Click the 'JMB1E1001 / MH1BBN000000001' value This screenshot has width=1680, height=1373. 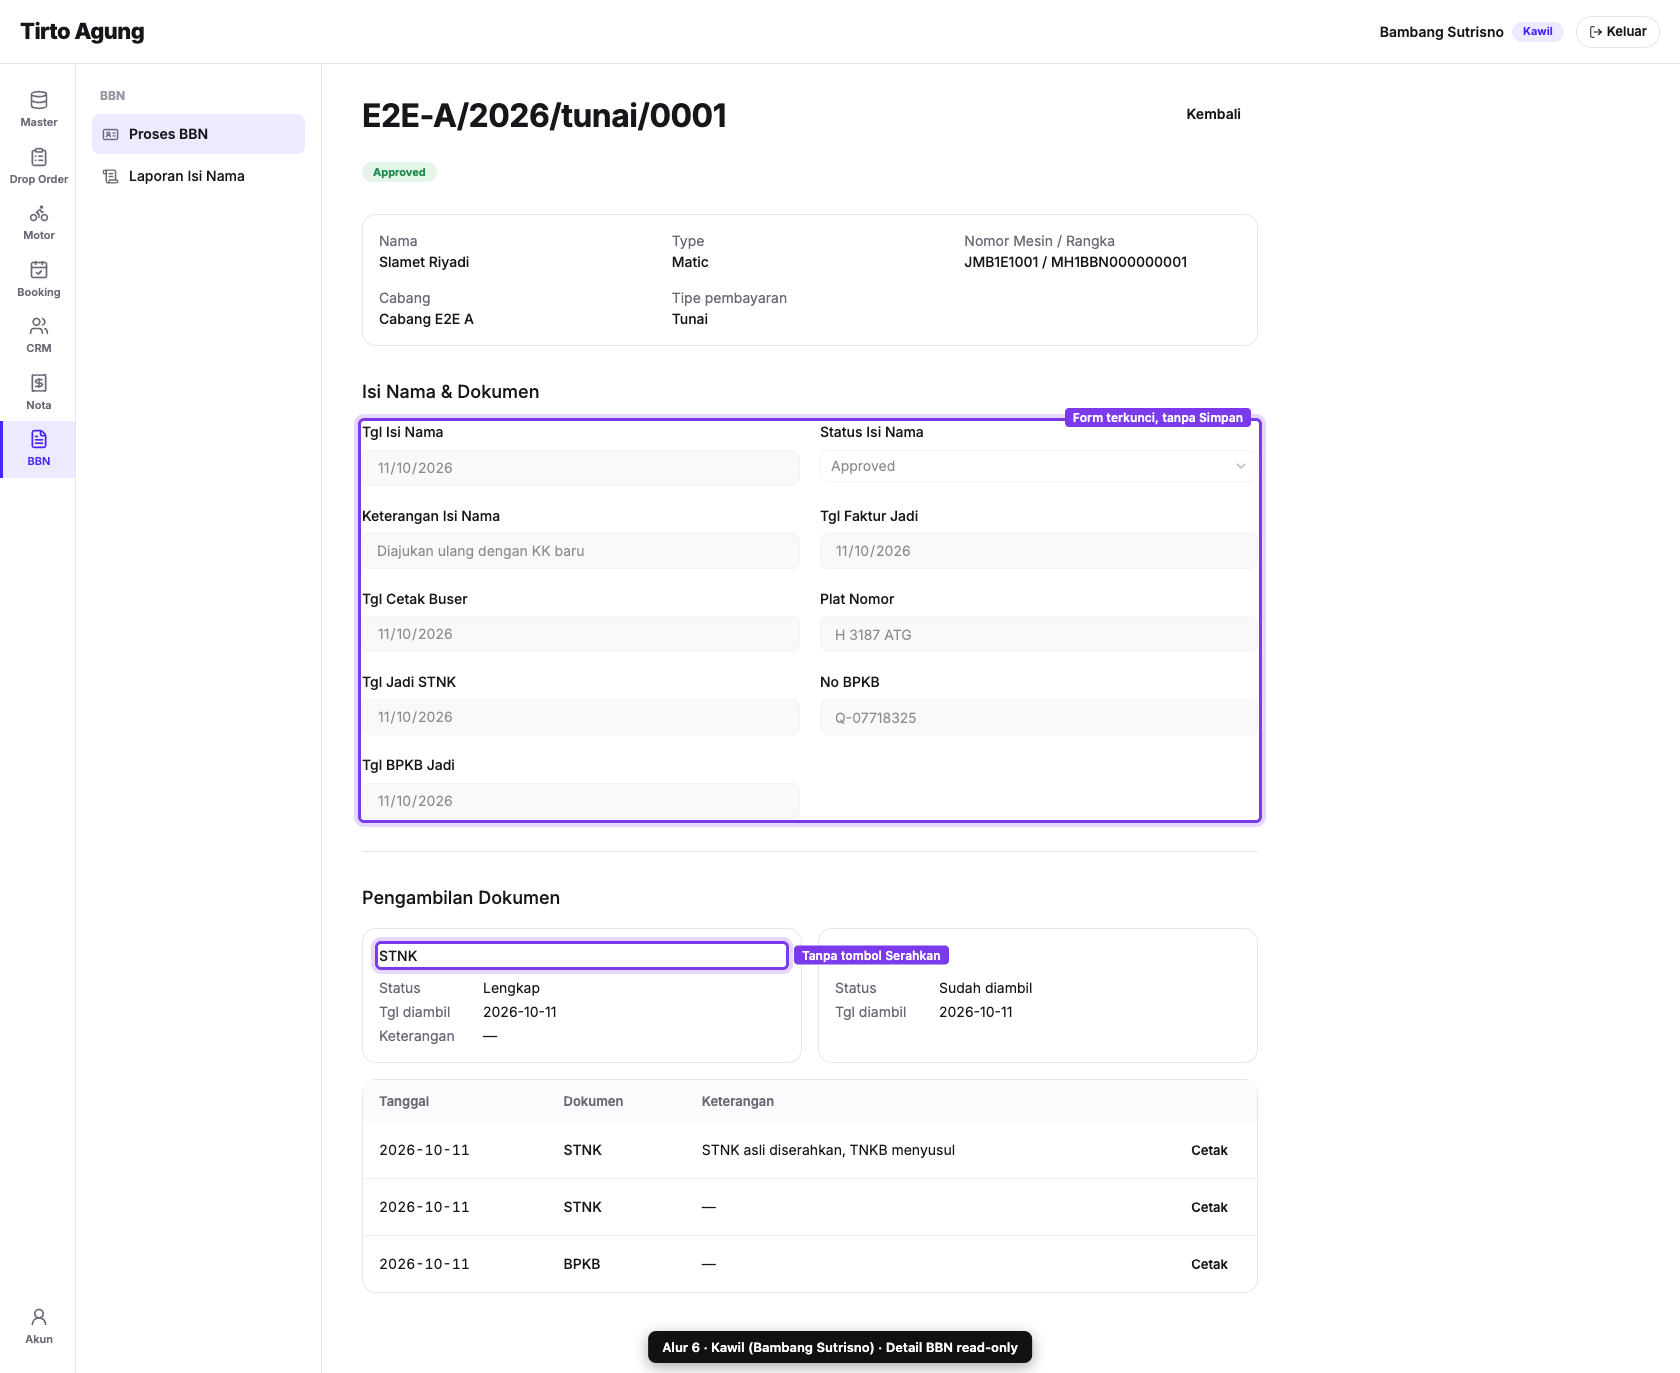click(x=1076, y=262)
